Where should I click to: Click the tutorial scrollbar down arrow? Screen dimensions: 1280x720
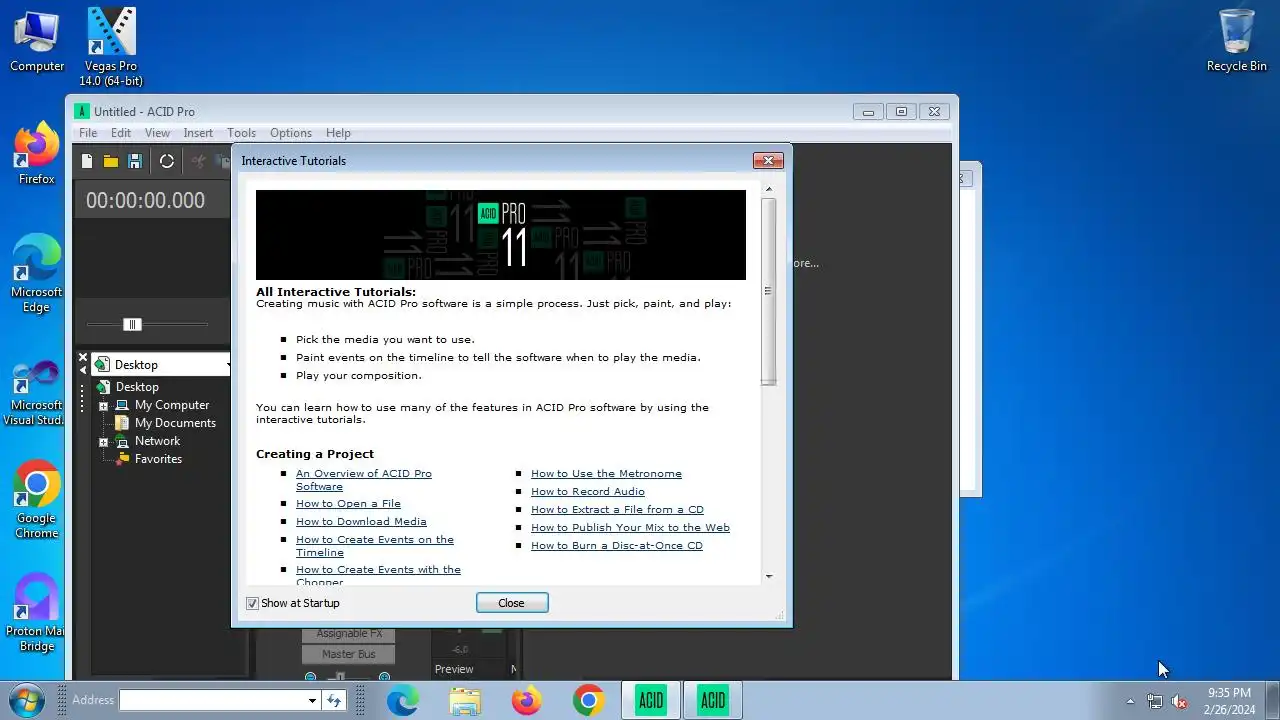768,576
